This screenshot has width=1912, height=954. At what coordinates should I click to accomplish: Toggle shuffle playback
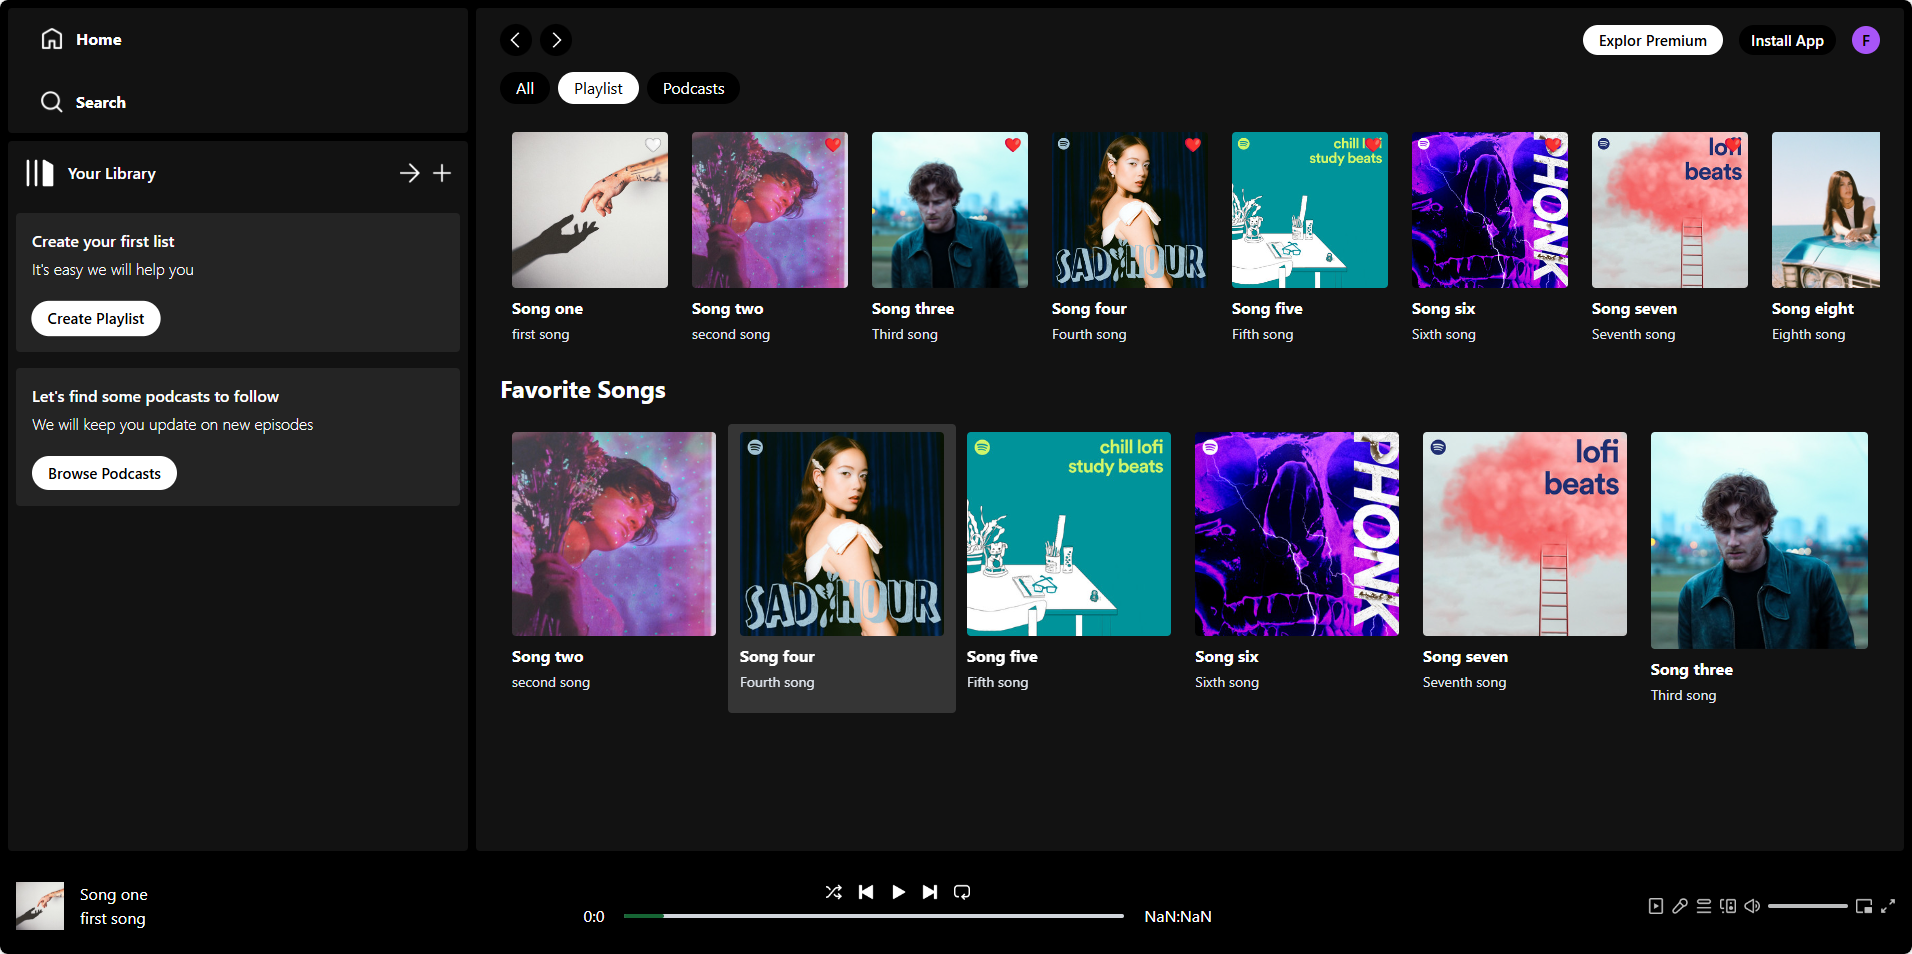click(834, 892)
